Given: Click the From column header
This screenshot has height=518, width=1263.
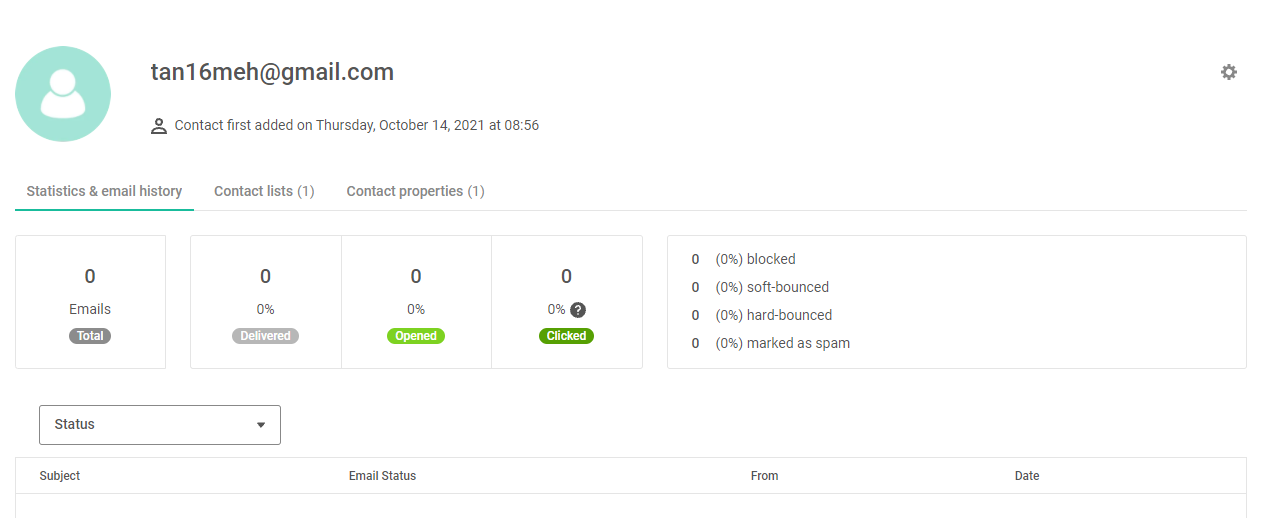Looking at the screenshot, I should (x=764, y=476).
